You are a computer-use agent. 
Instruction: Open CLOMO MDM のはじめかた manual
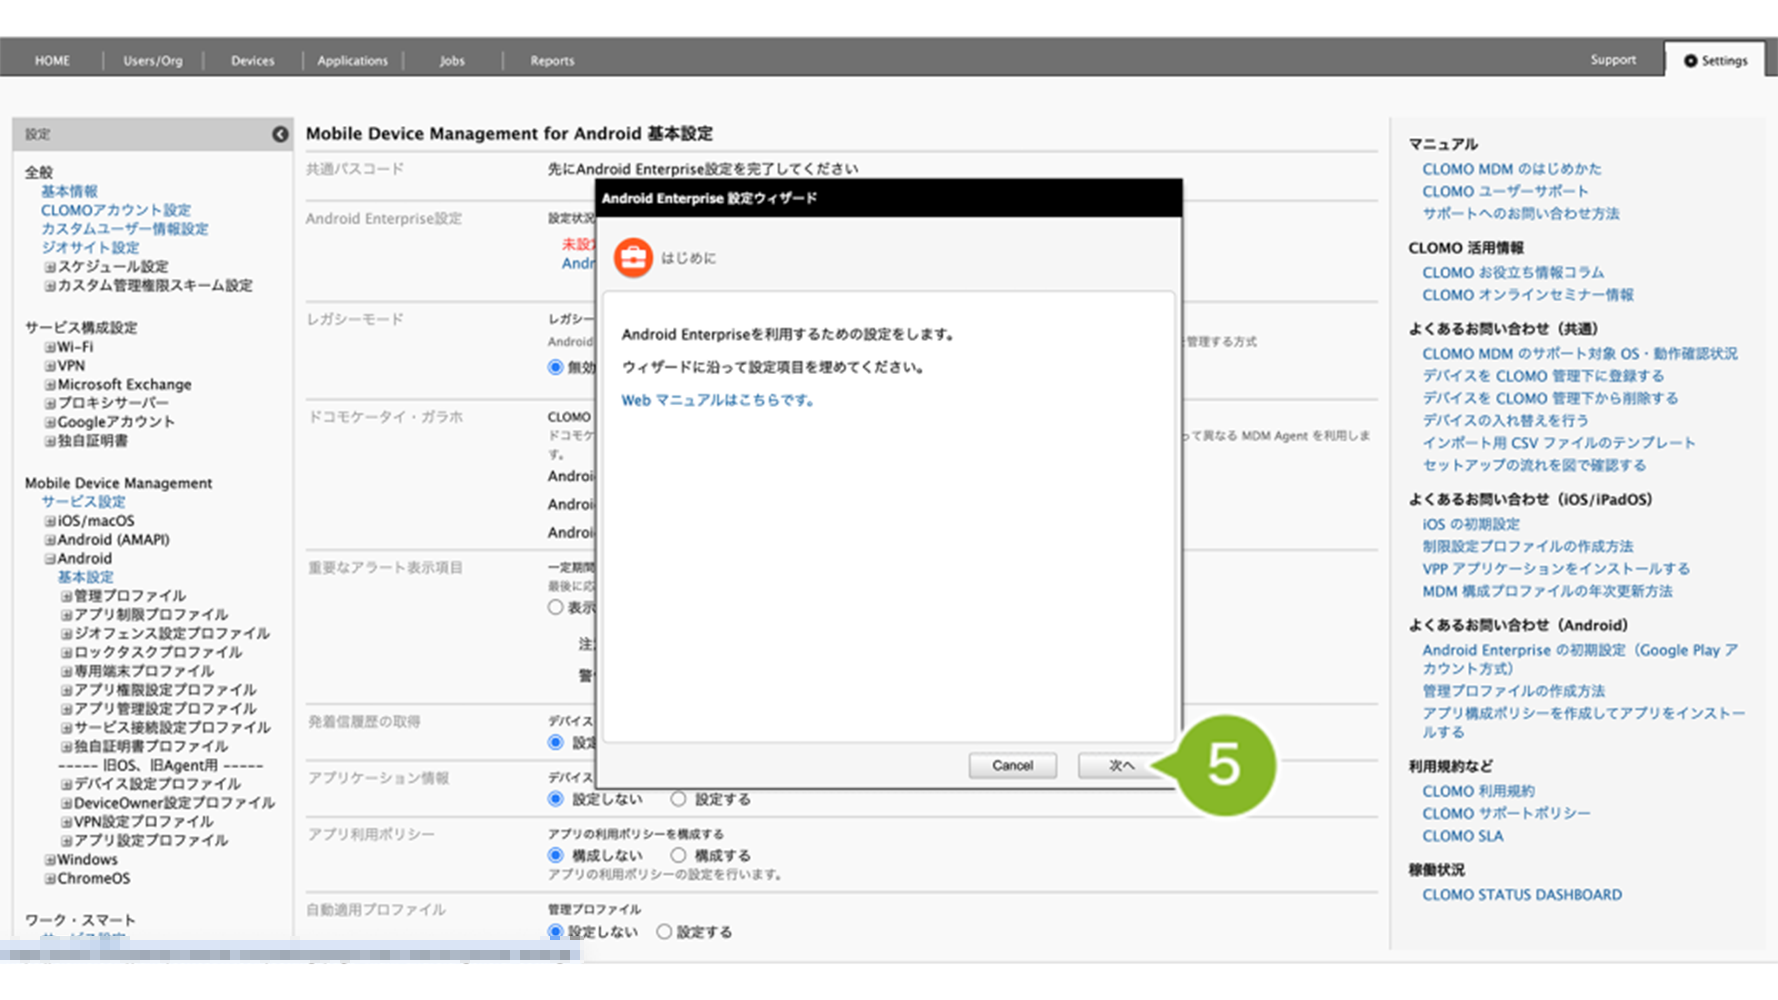(x=1511, y=169)
